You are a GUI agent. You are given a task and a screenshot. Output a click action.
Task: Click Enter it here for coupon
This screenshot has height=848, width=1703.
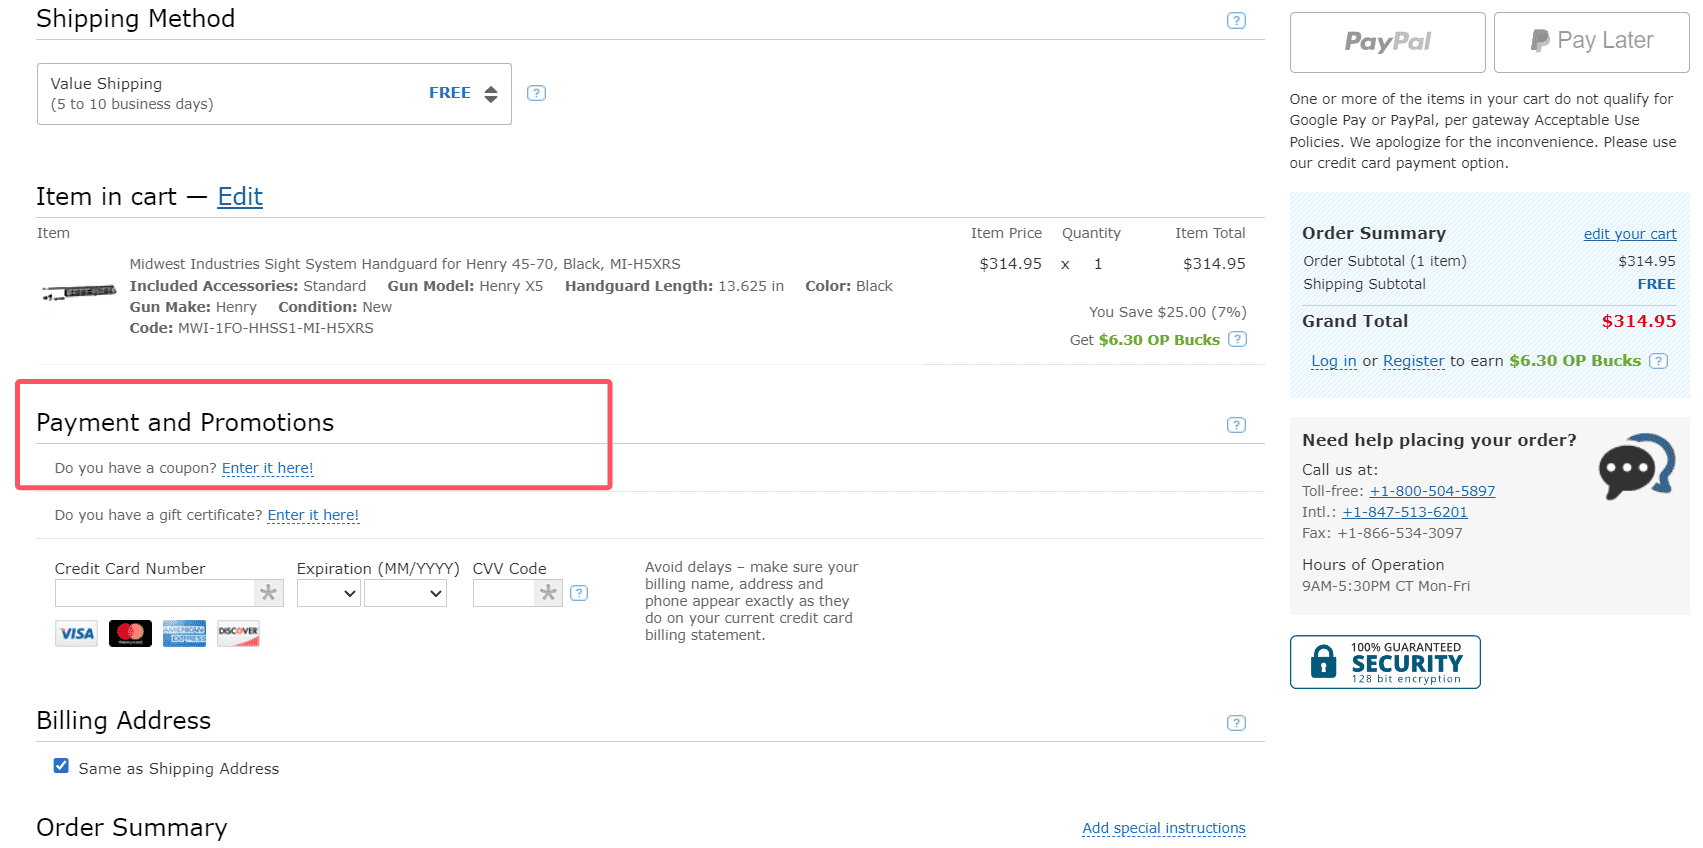point(267,468)
